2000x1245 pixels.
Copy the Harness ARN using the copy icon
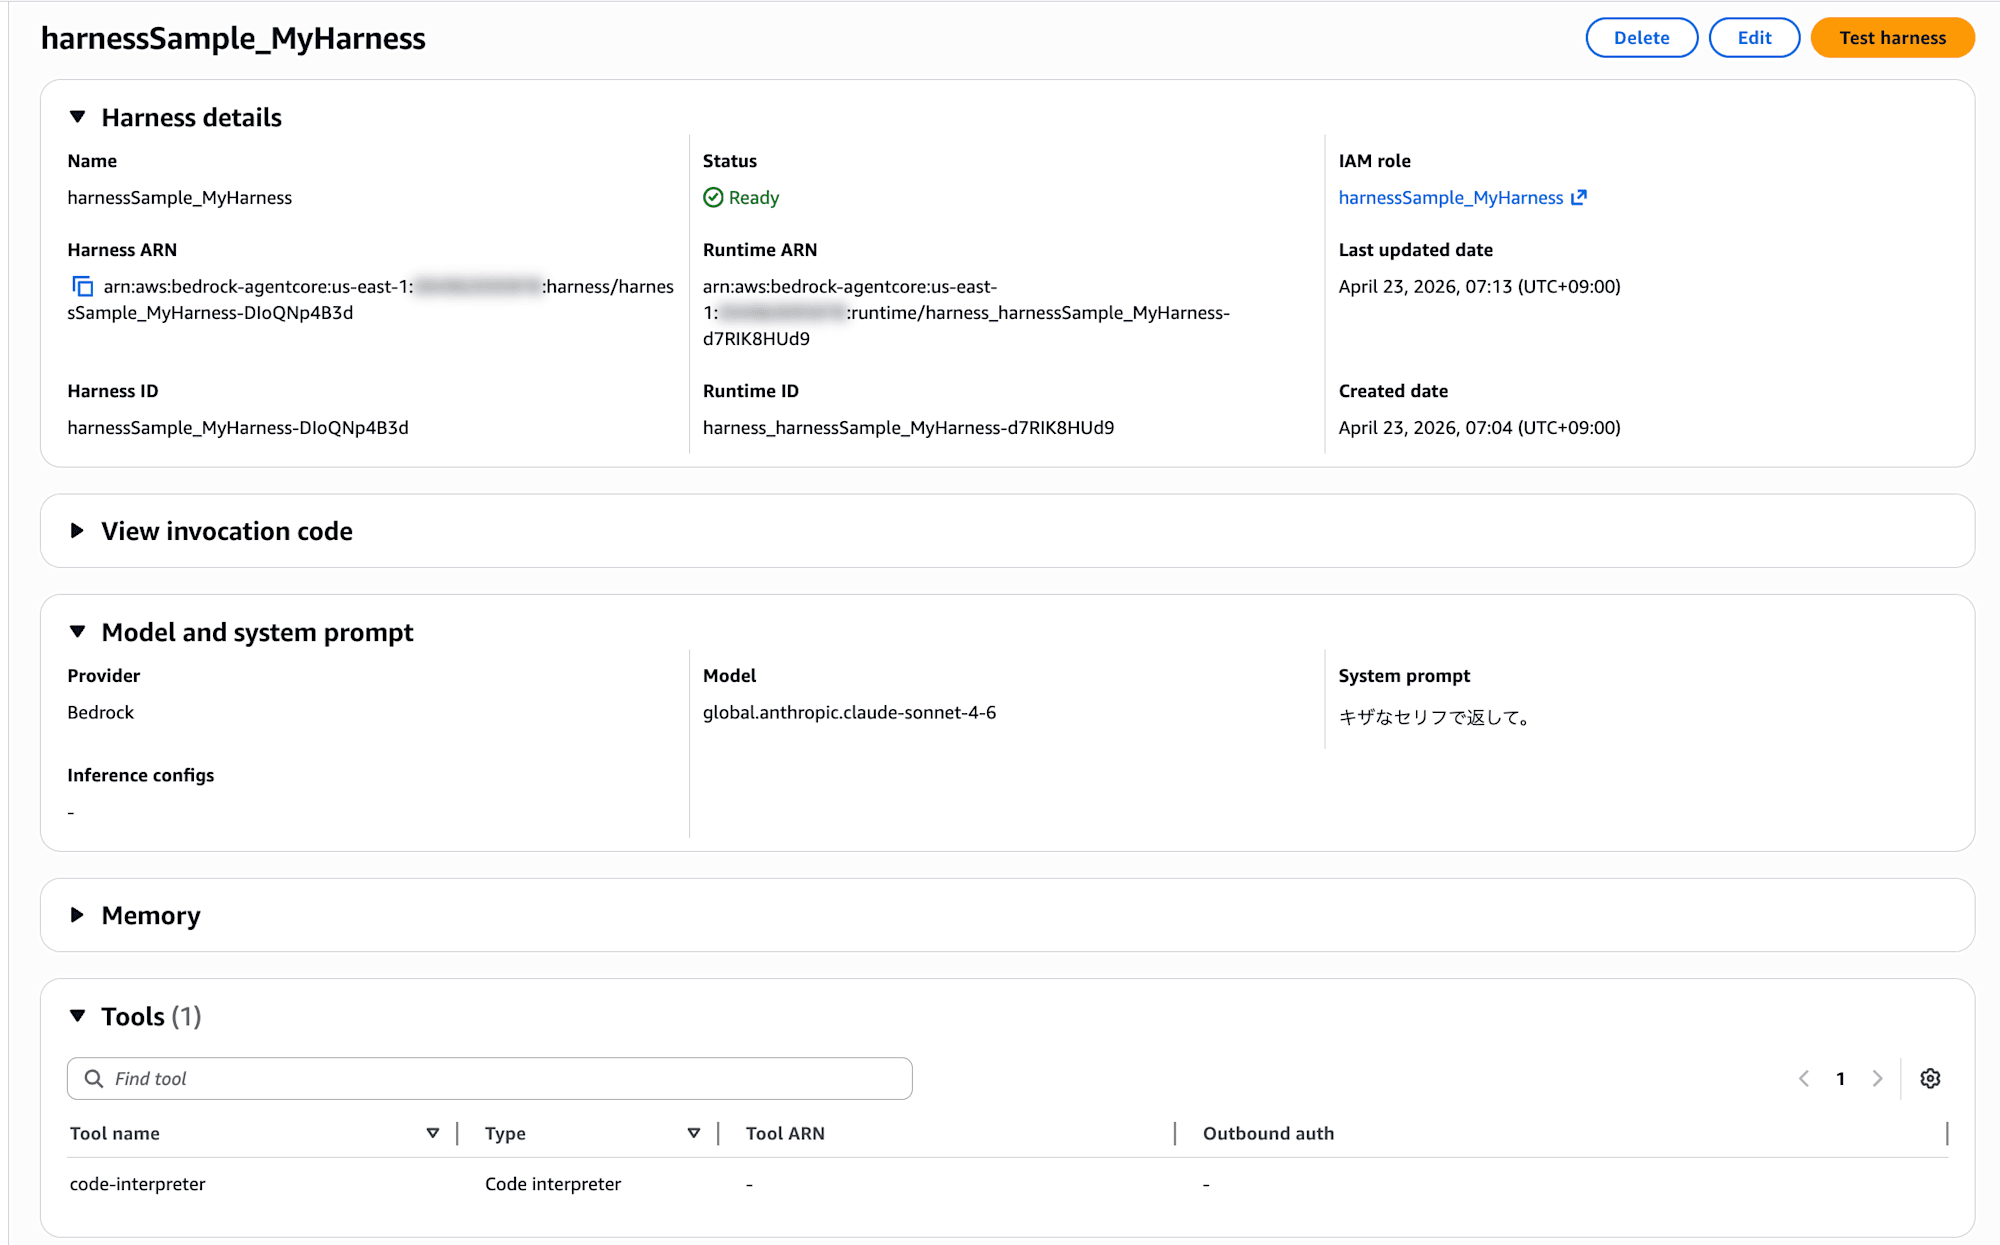[x=81, y=287]
